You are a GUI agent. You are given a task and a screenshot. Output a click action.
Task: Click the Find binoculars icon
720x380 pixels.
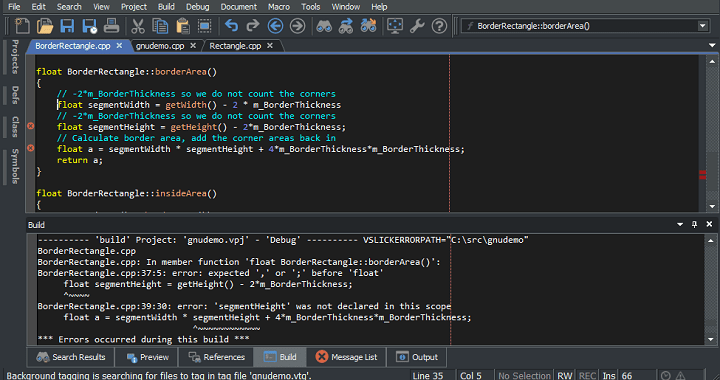pyautogui.click(x=324, y=26)
